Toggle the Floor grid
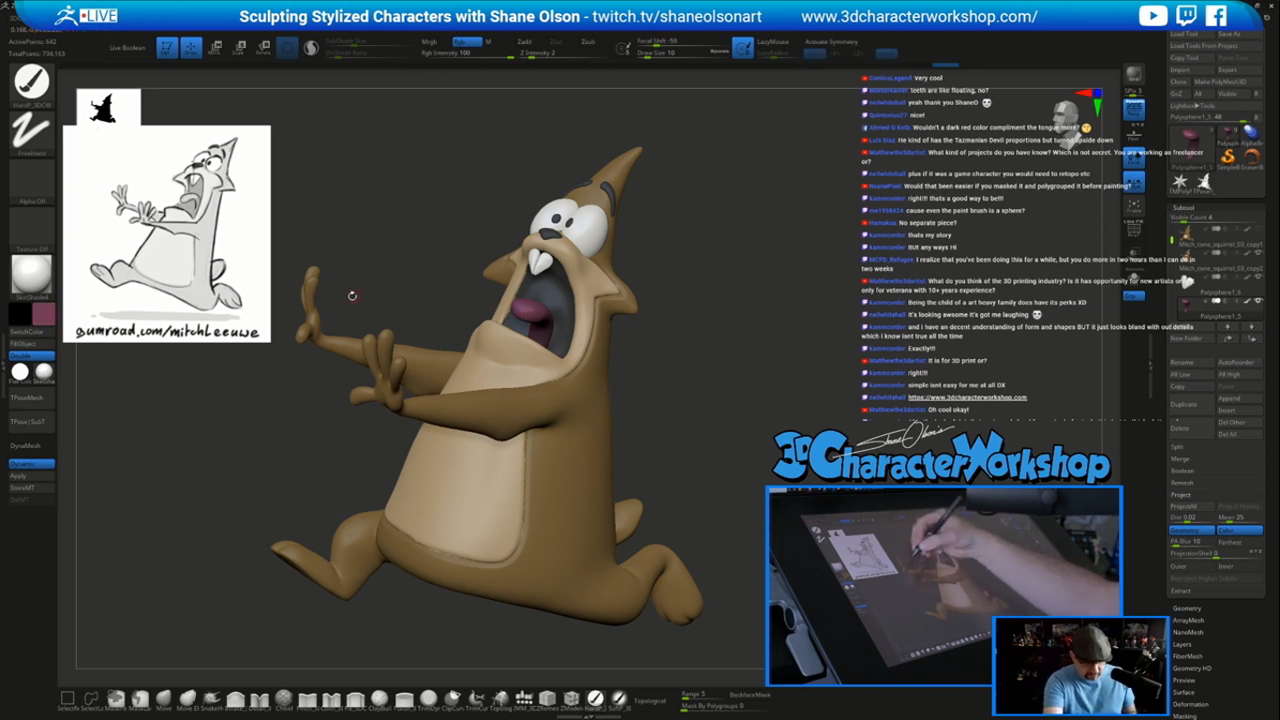Viewport: 1280px width, 720px height. (x=1134, y=136)
